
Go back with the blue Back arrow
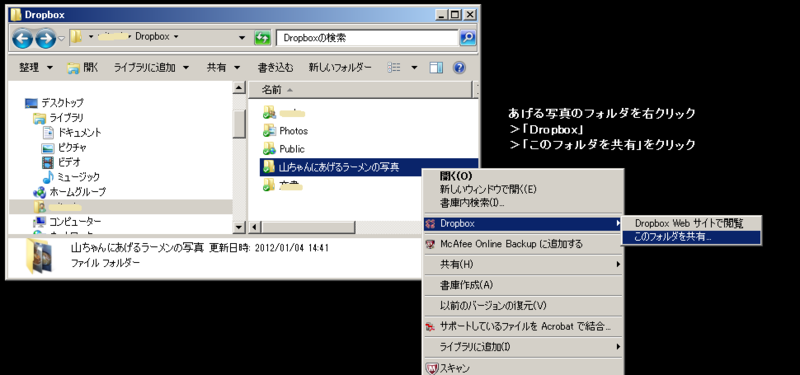pos(22,38)
